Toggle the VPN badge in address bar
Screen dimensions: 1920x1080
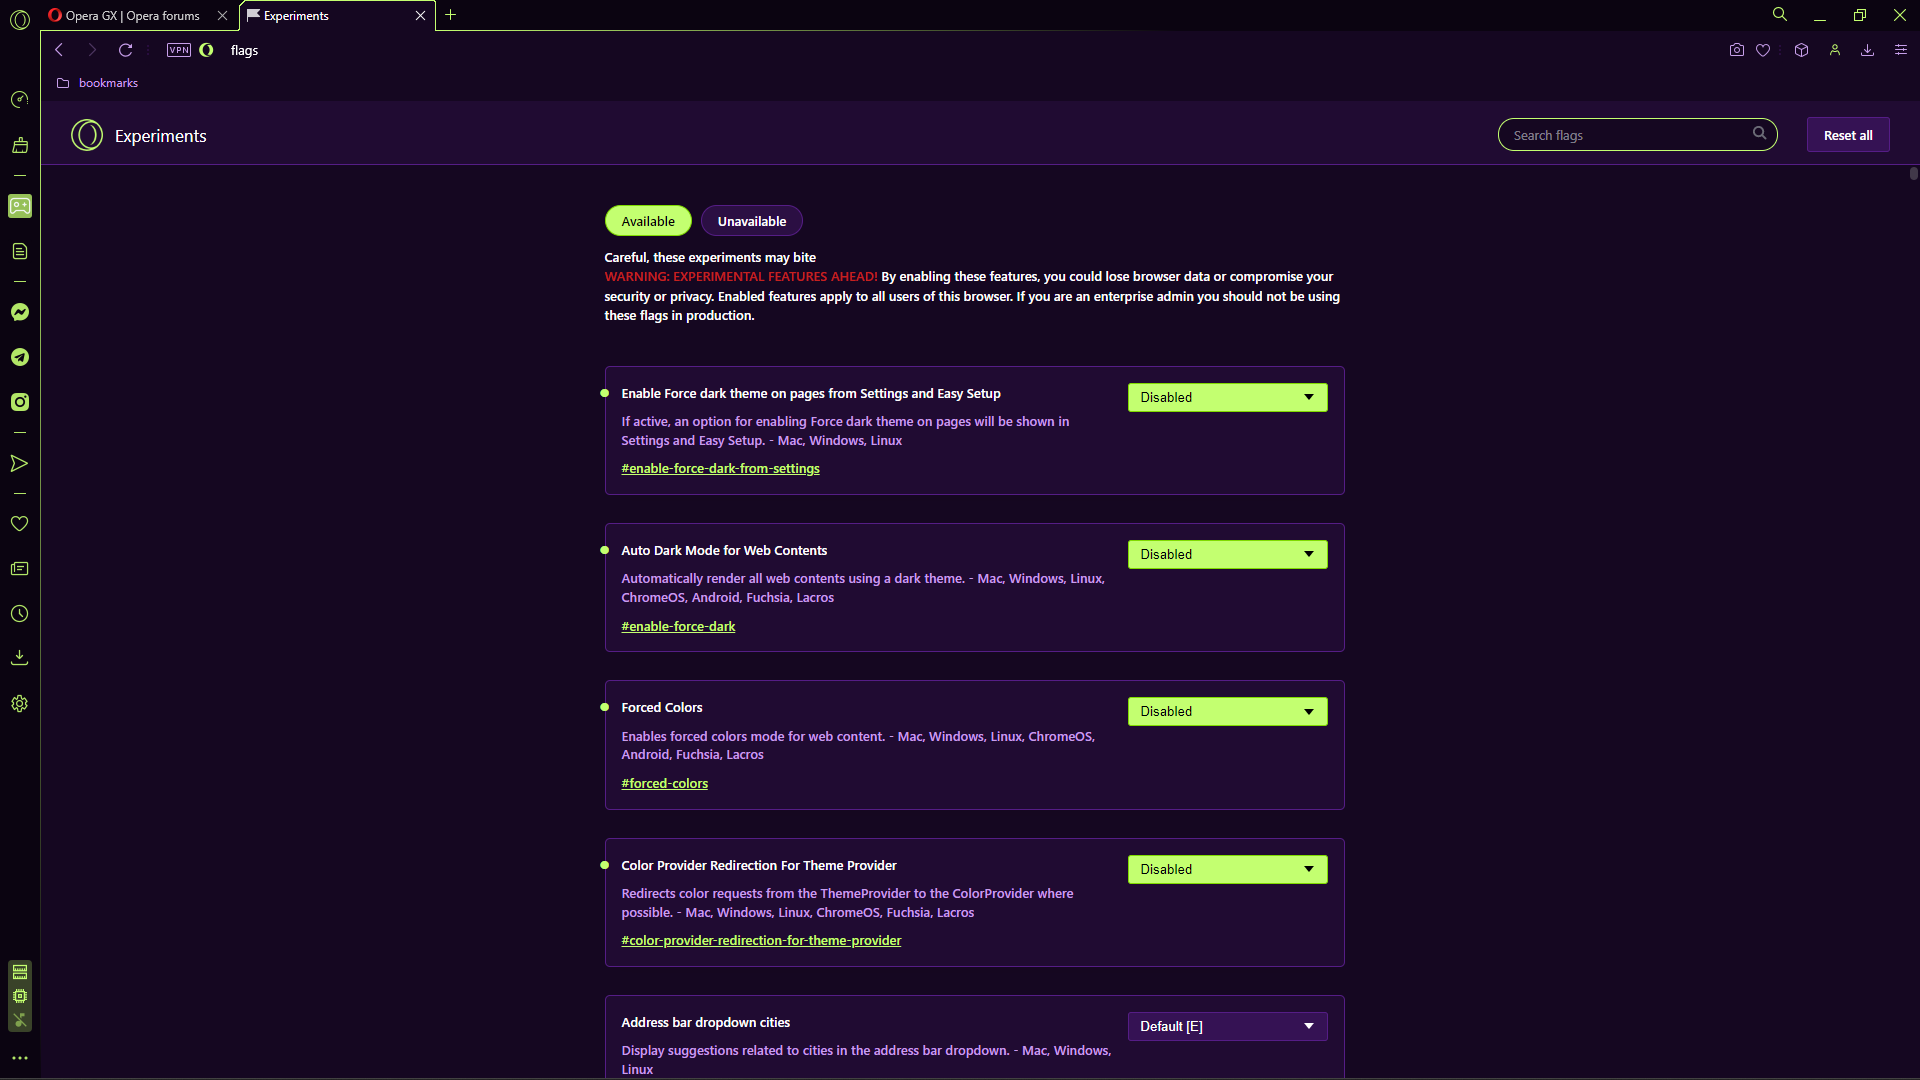[179, 50]
